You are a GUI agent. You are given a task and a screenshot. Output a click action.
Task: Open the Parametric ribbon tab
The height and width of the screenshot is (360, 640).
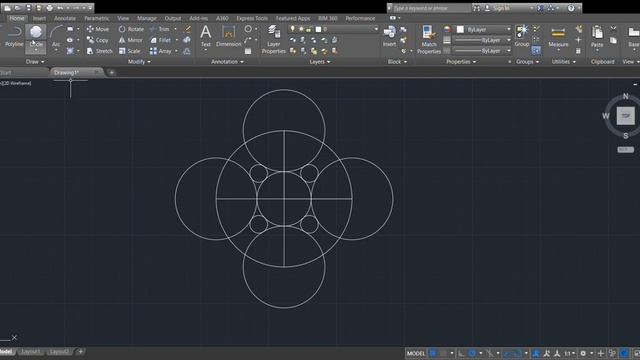(97, 18)
